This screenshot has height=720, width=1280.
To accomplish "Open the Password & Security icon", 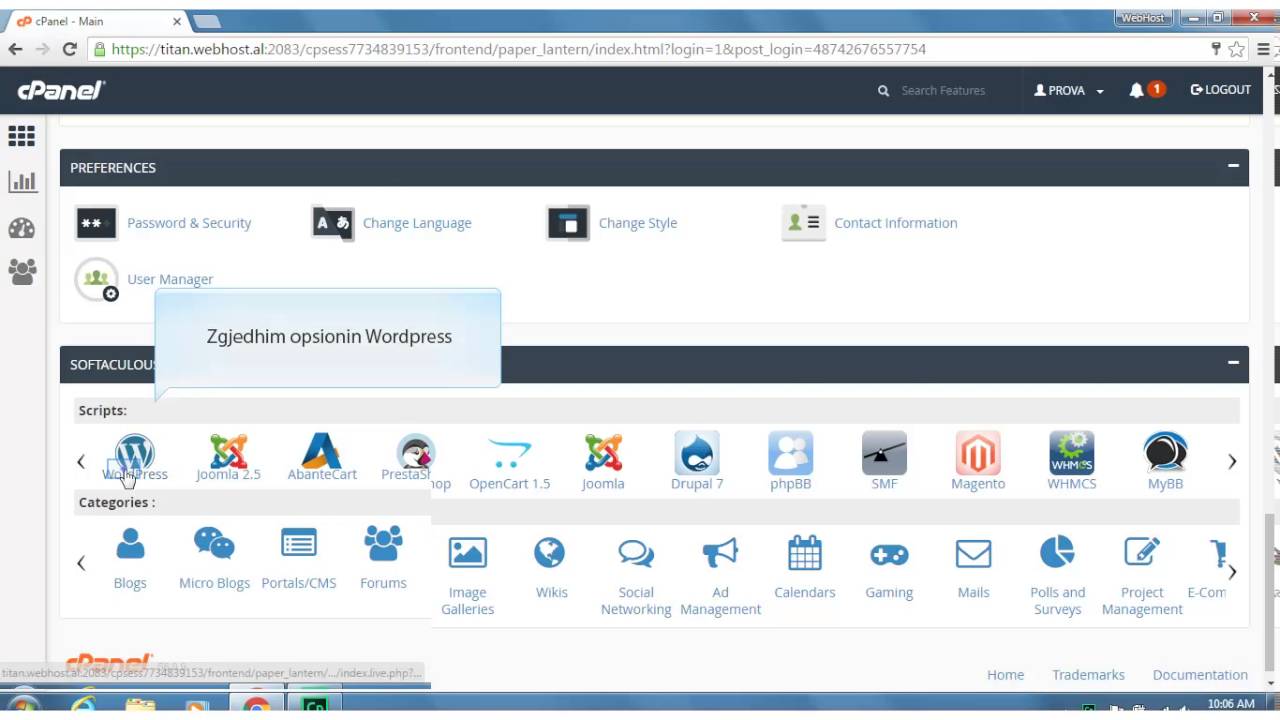I will 96,223.
